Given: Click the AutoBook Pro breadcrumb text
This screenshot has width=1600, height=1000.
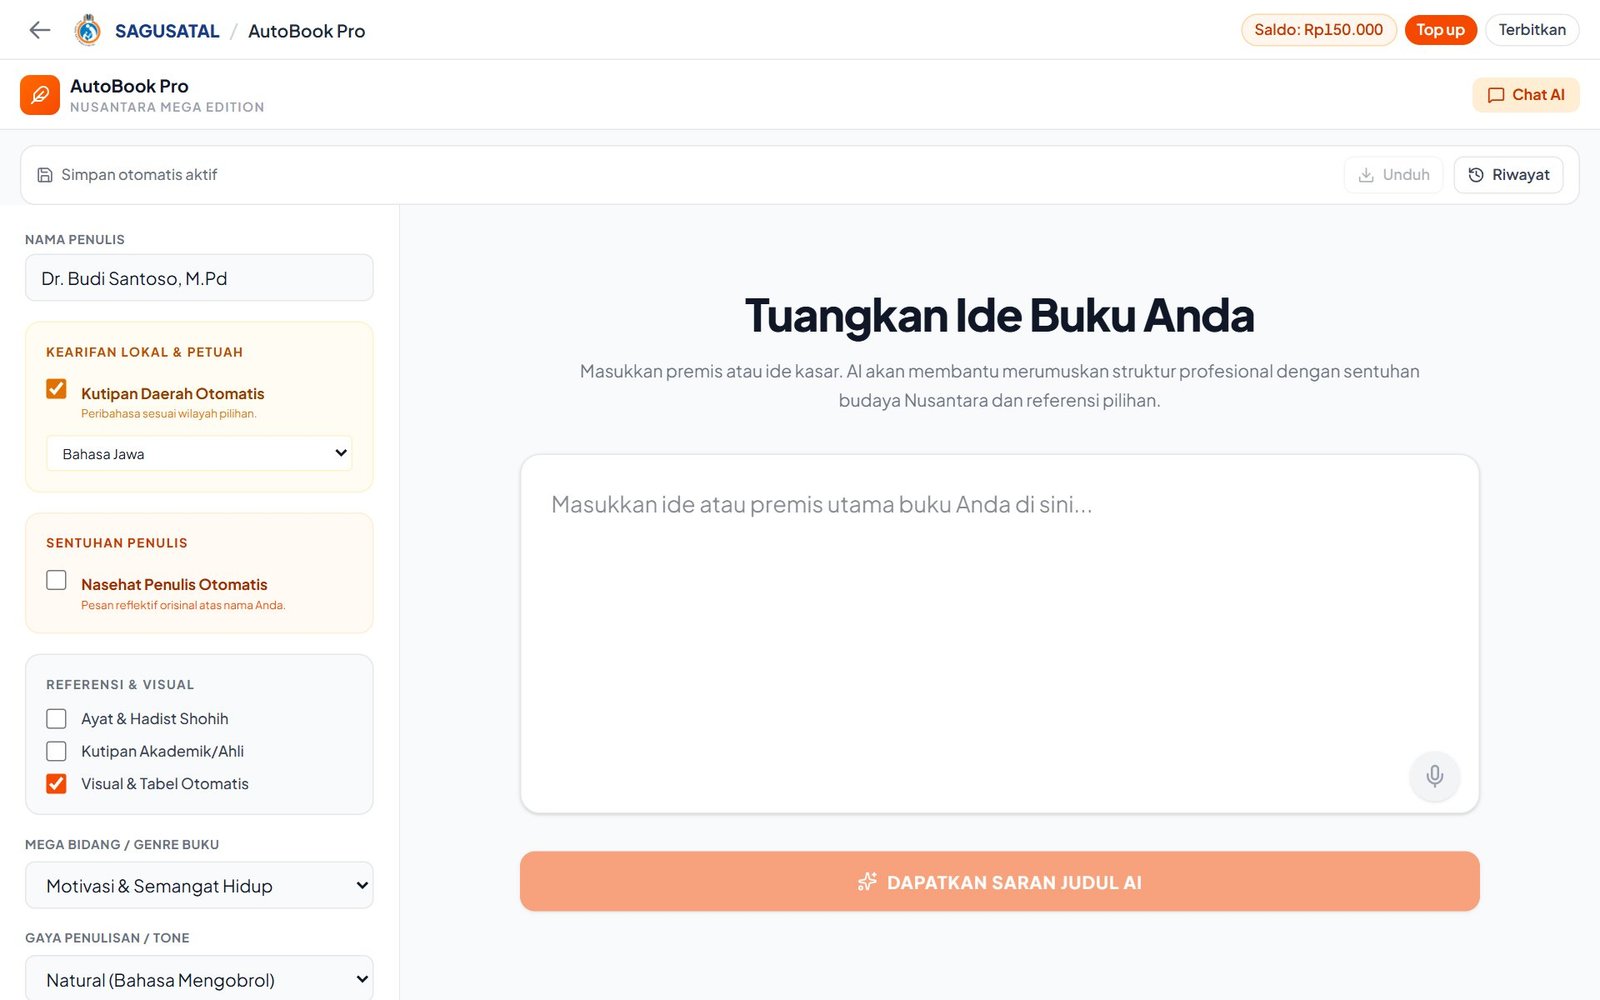Looking at the screenshot, I should pos(306,31).
